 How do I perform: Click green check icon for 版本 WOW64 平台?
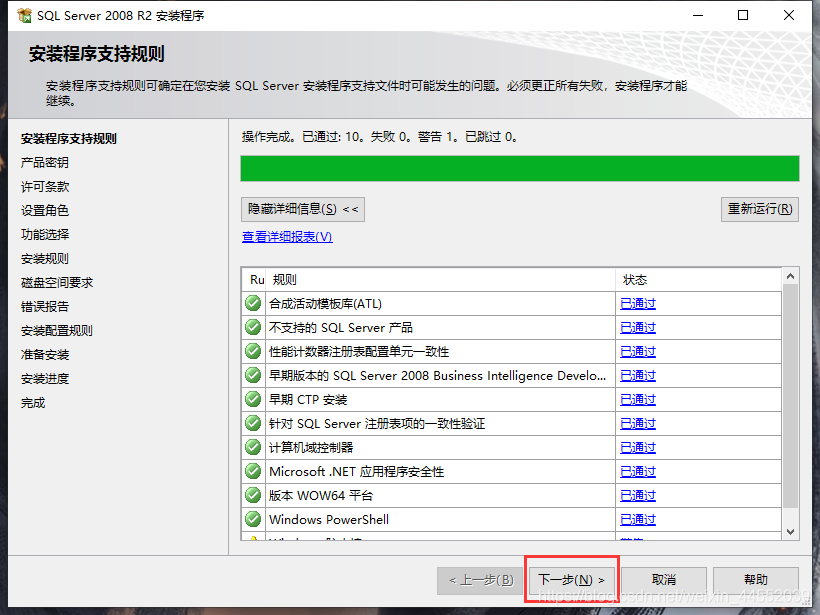(253, 495)
